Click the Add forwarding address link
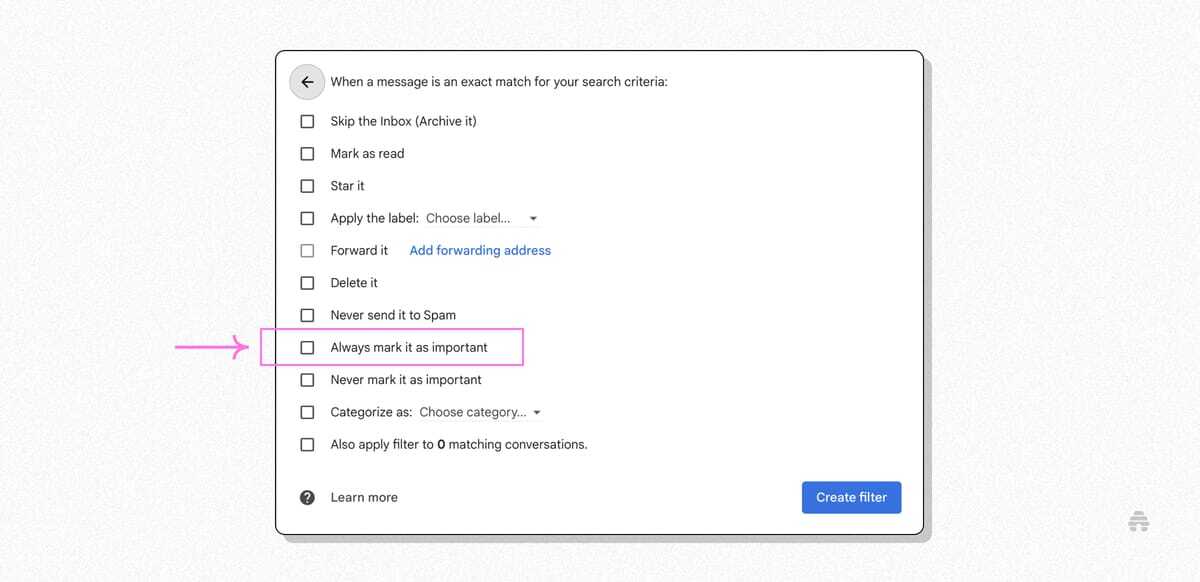The width and height of the screenshot is (1200, 582). click(480, 250)
